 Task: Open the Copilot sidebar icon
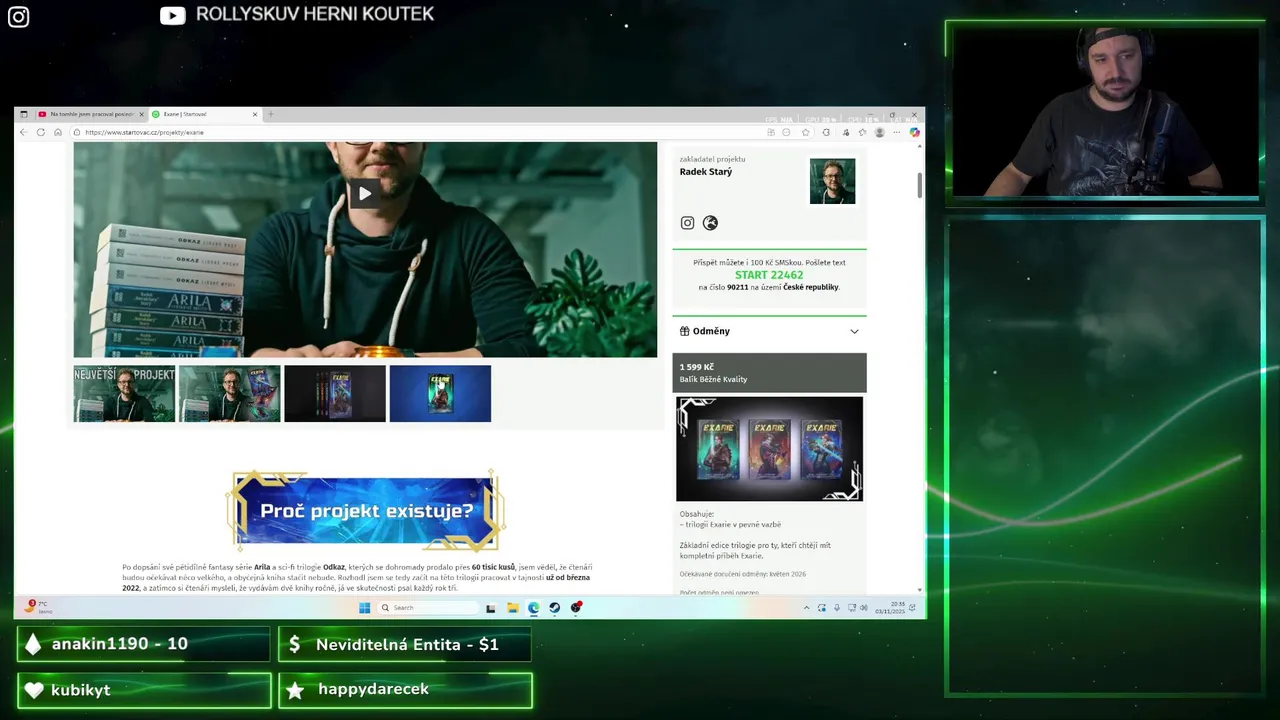click(x=914, y=132)
